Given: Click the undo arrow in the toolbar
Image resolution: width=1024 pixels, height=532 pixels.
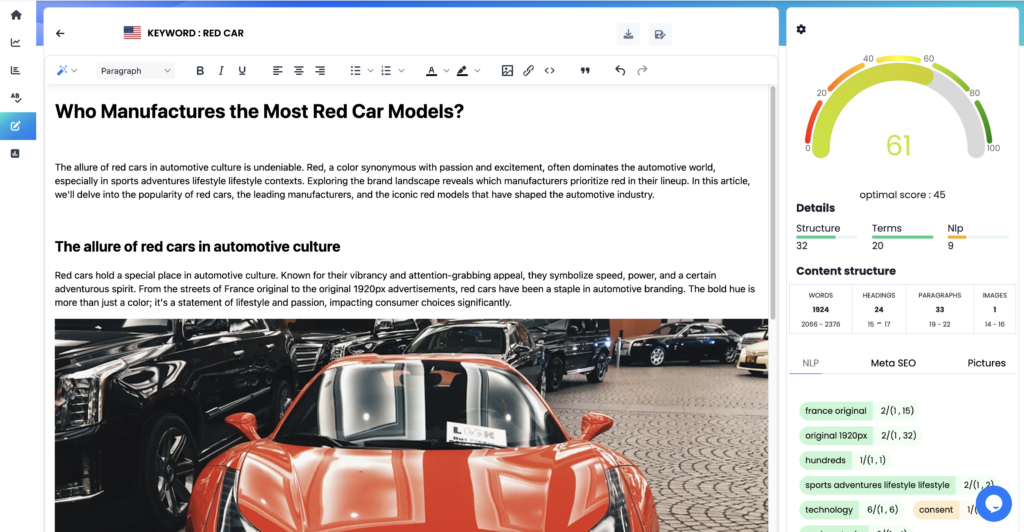Looking at the screenshot, I should tap(620, 71).
